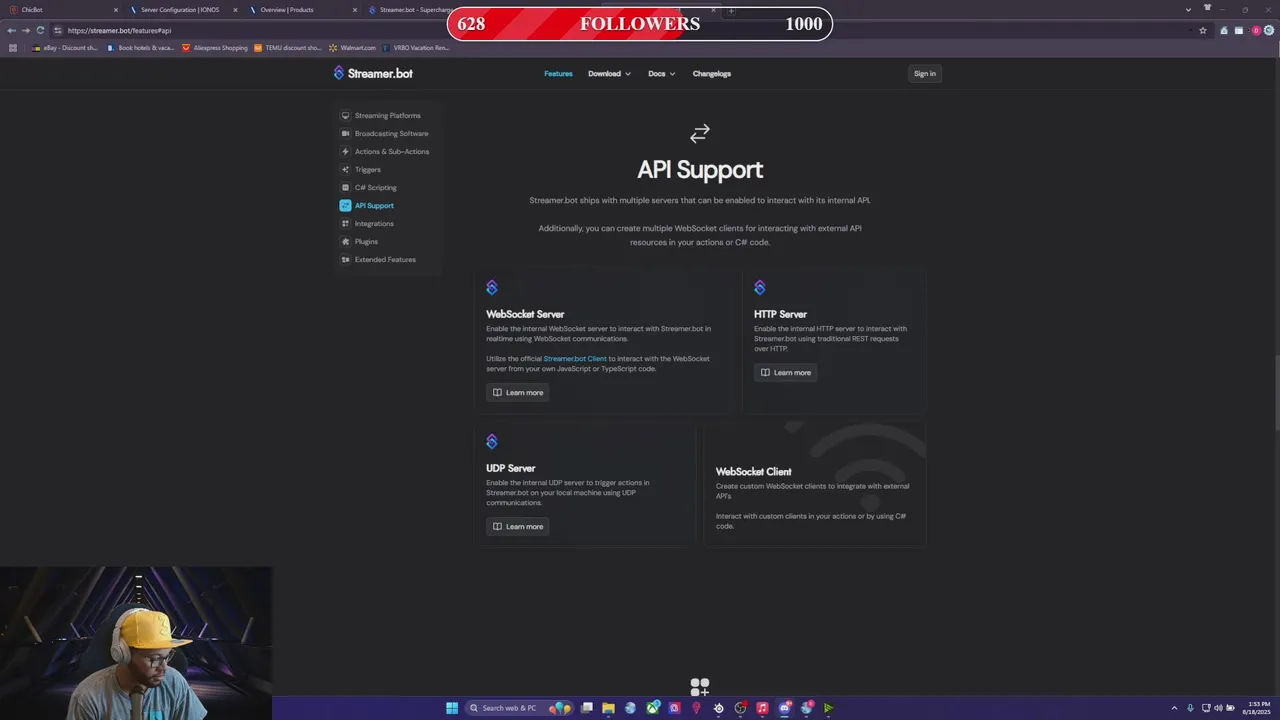
Task: Expand the Docs dropdown menu
Action: click(661, 73)
